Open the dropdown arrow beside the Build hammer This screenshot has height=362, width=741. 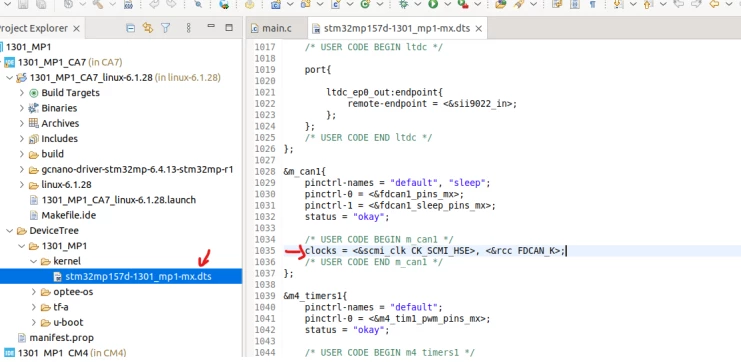click(x=112, y=4)
